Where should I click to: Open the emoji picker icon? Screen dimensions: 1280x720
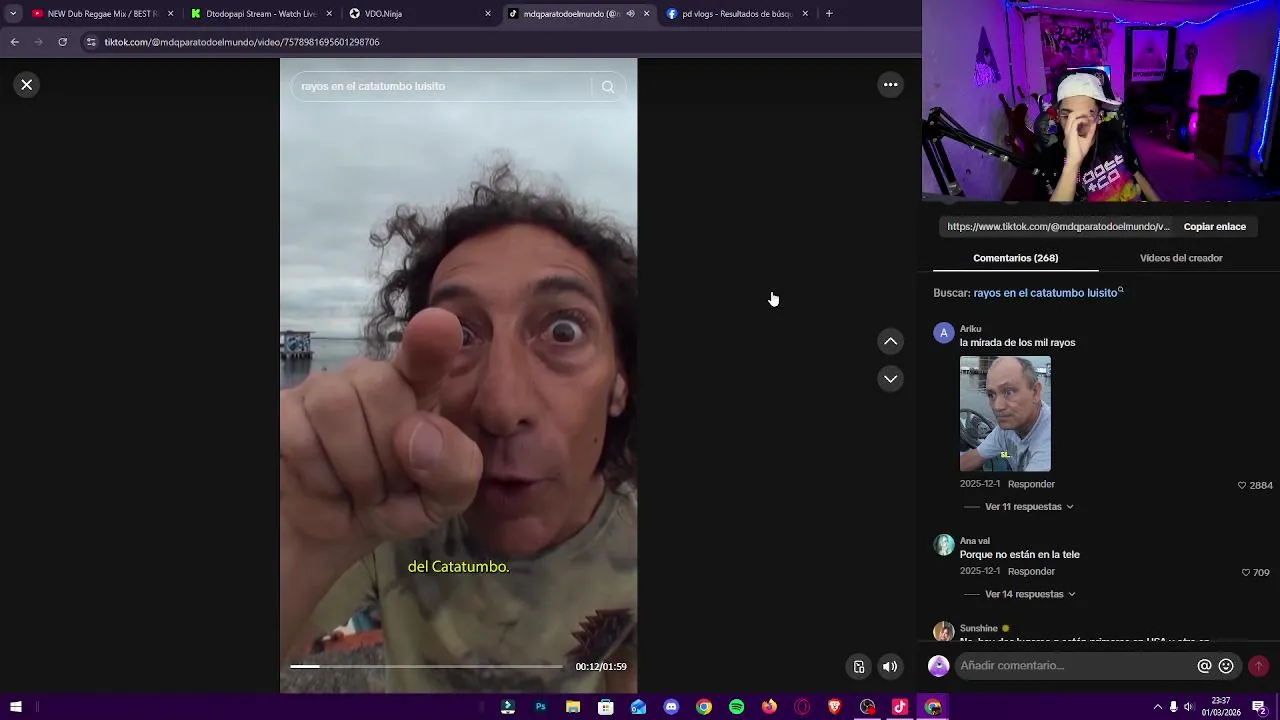(x=1226, y=666)
